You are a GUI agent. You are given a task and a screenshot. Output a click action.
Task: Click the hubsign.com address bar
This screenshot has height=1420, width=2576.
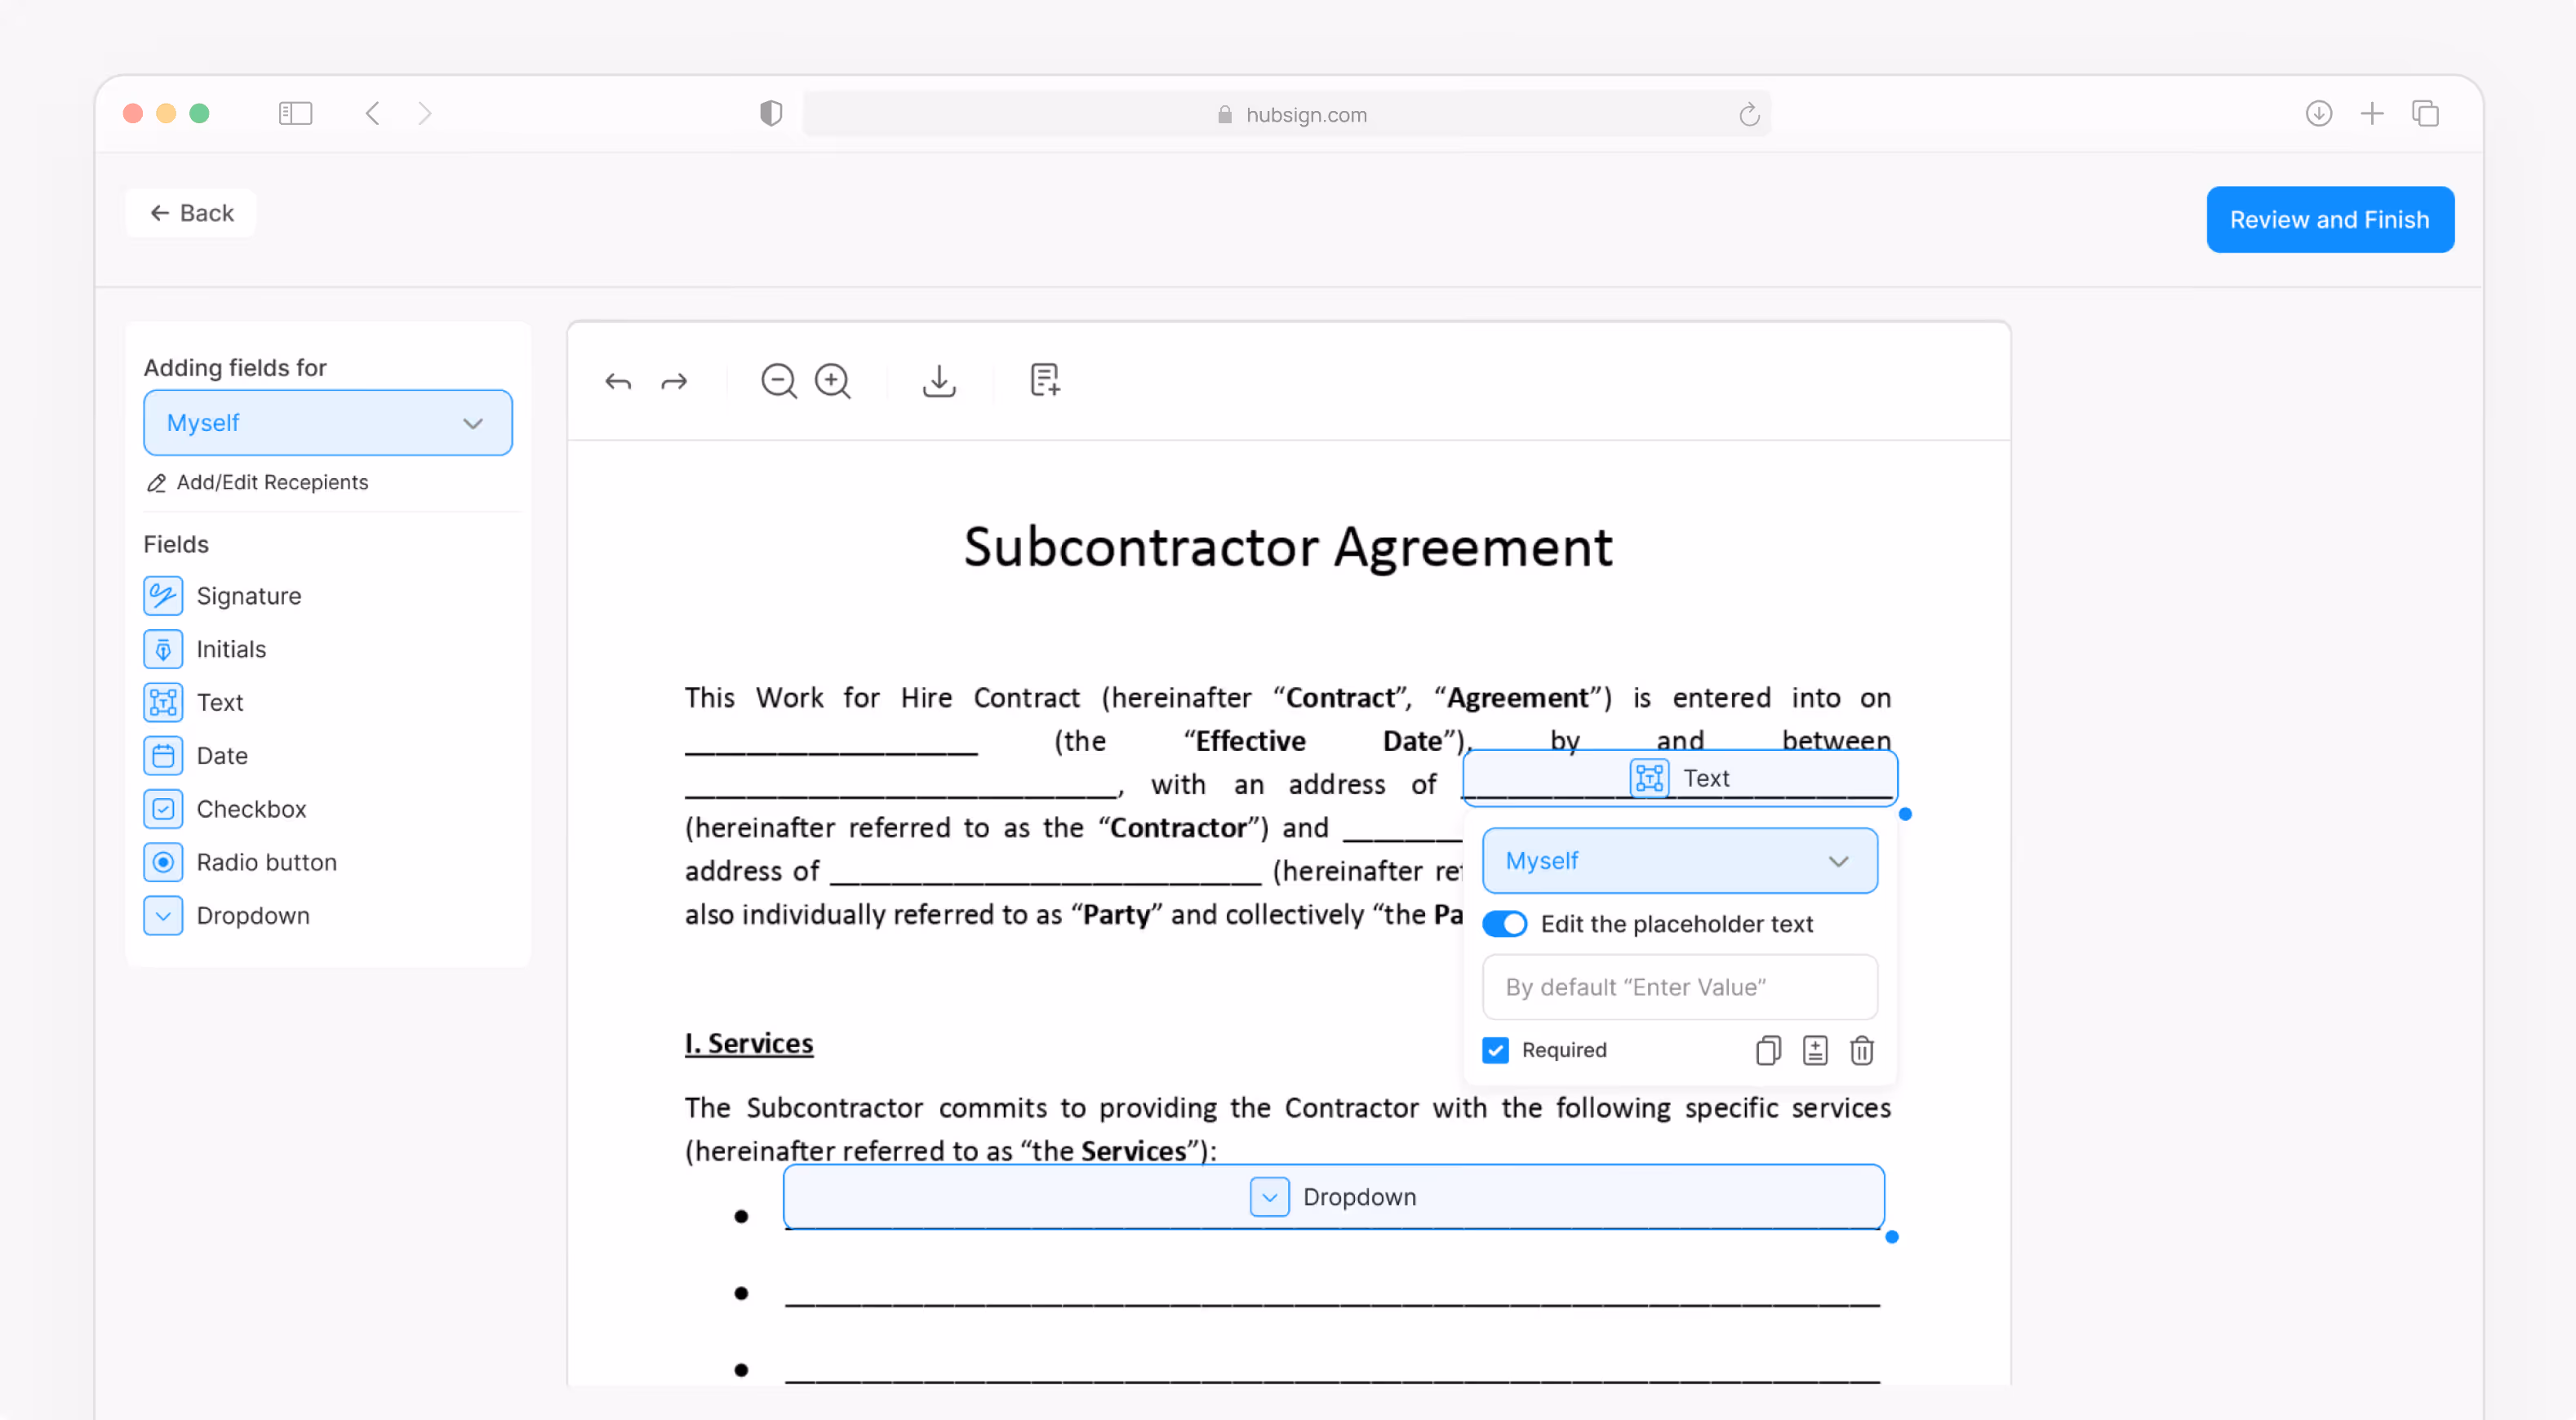click(x=1287, y=114)
